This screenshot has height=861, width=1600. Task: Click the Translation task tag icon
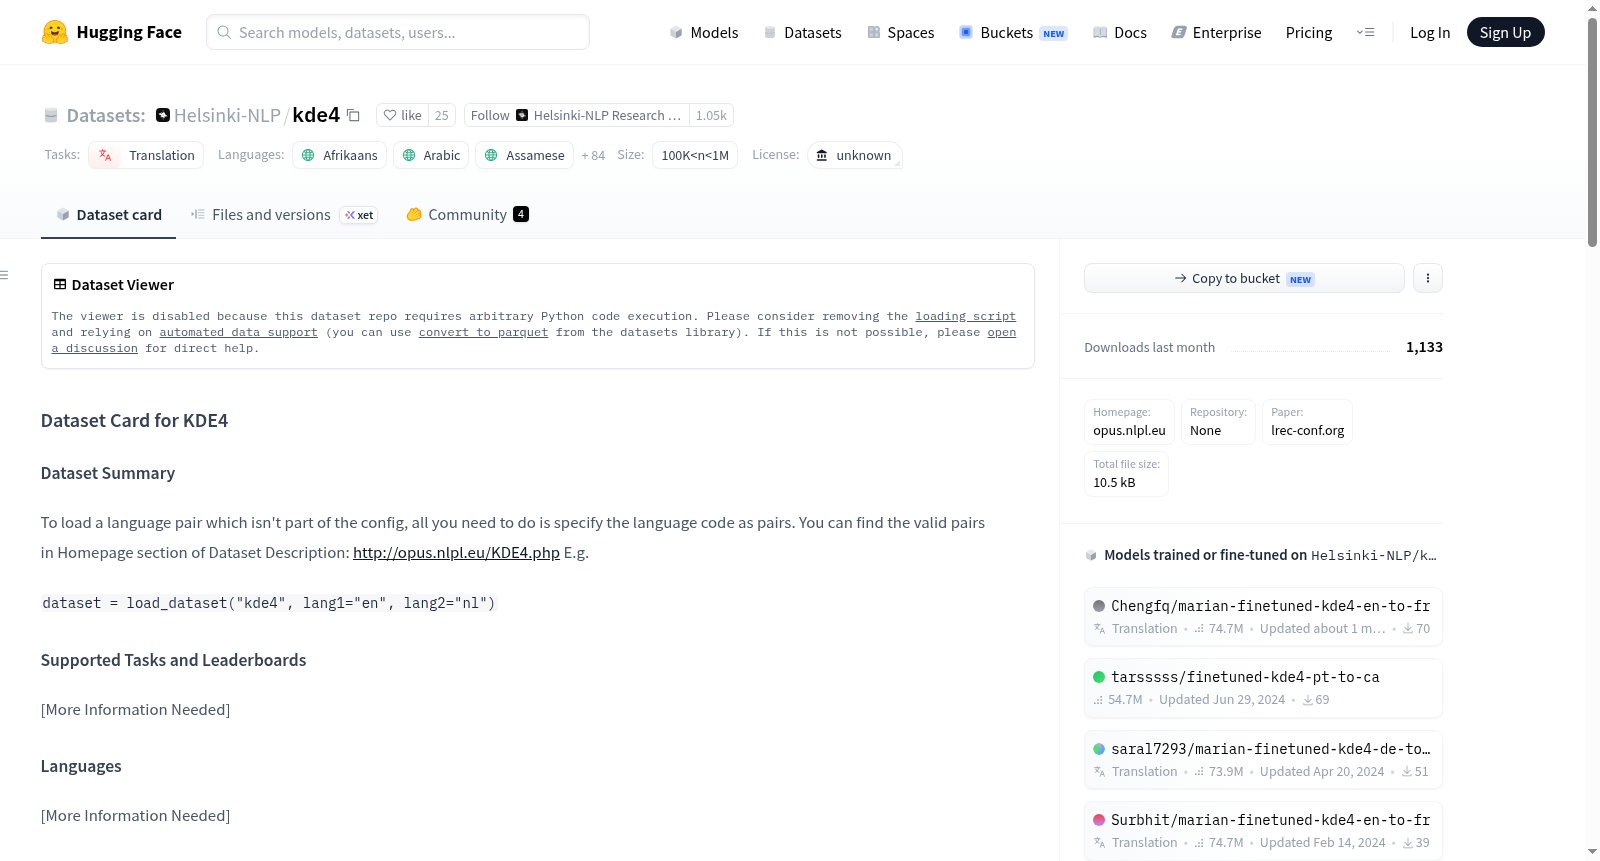[105, 155]
